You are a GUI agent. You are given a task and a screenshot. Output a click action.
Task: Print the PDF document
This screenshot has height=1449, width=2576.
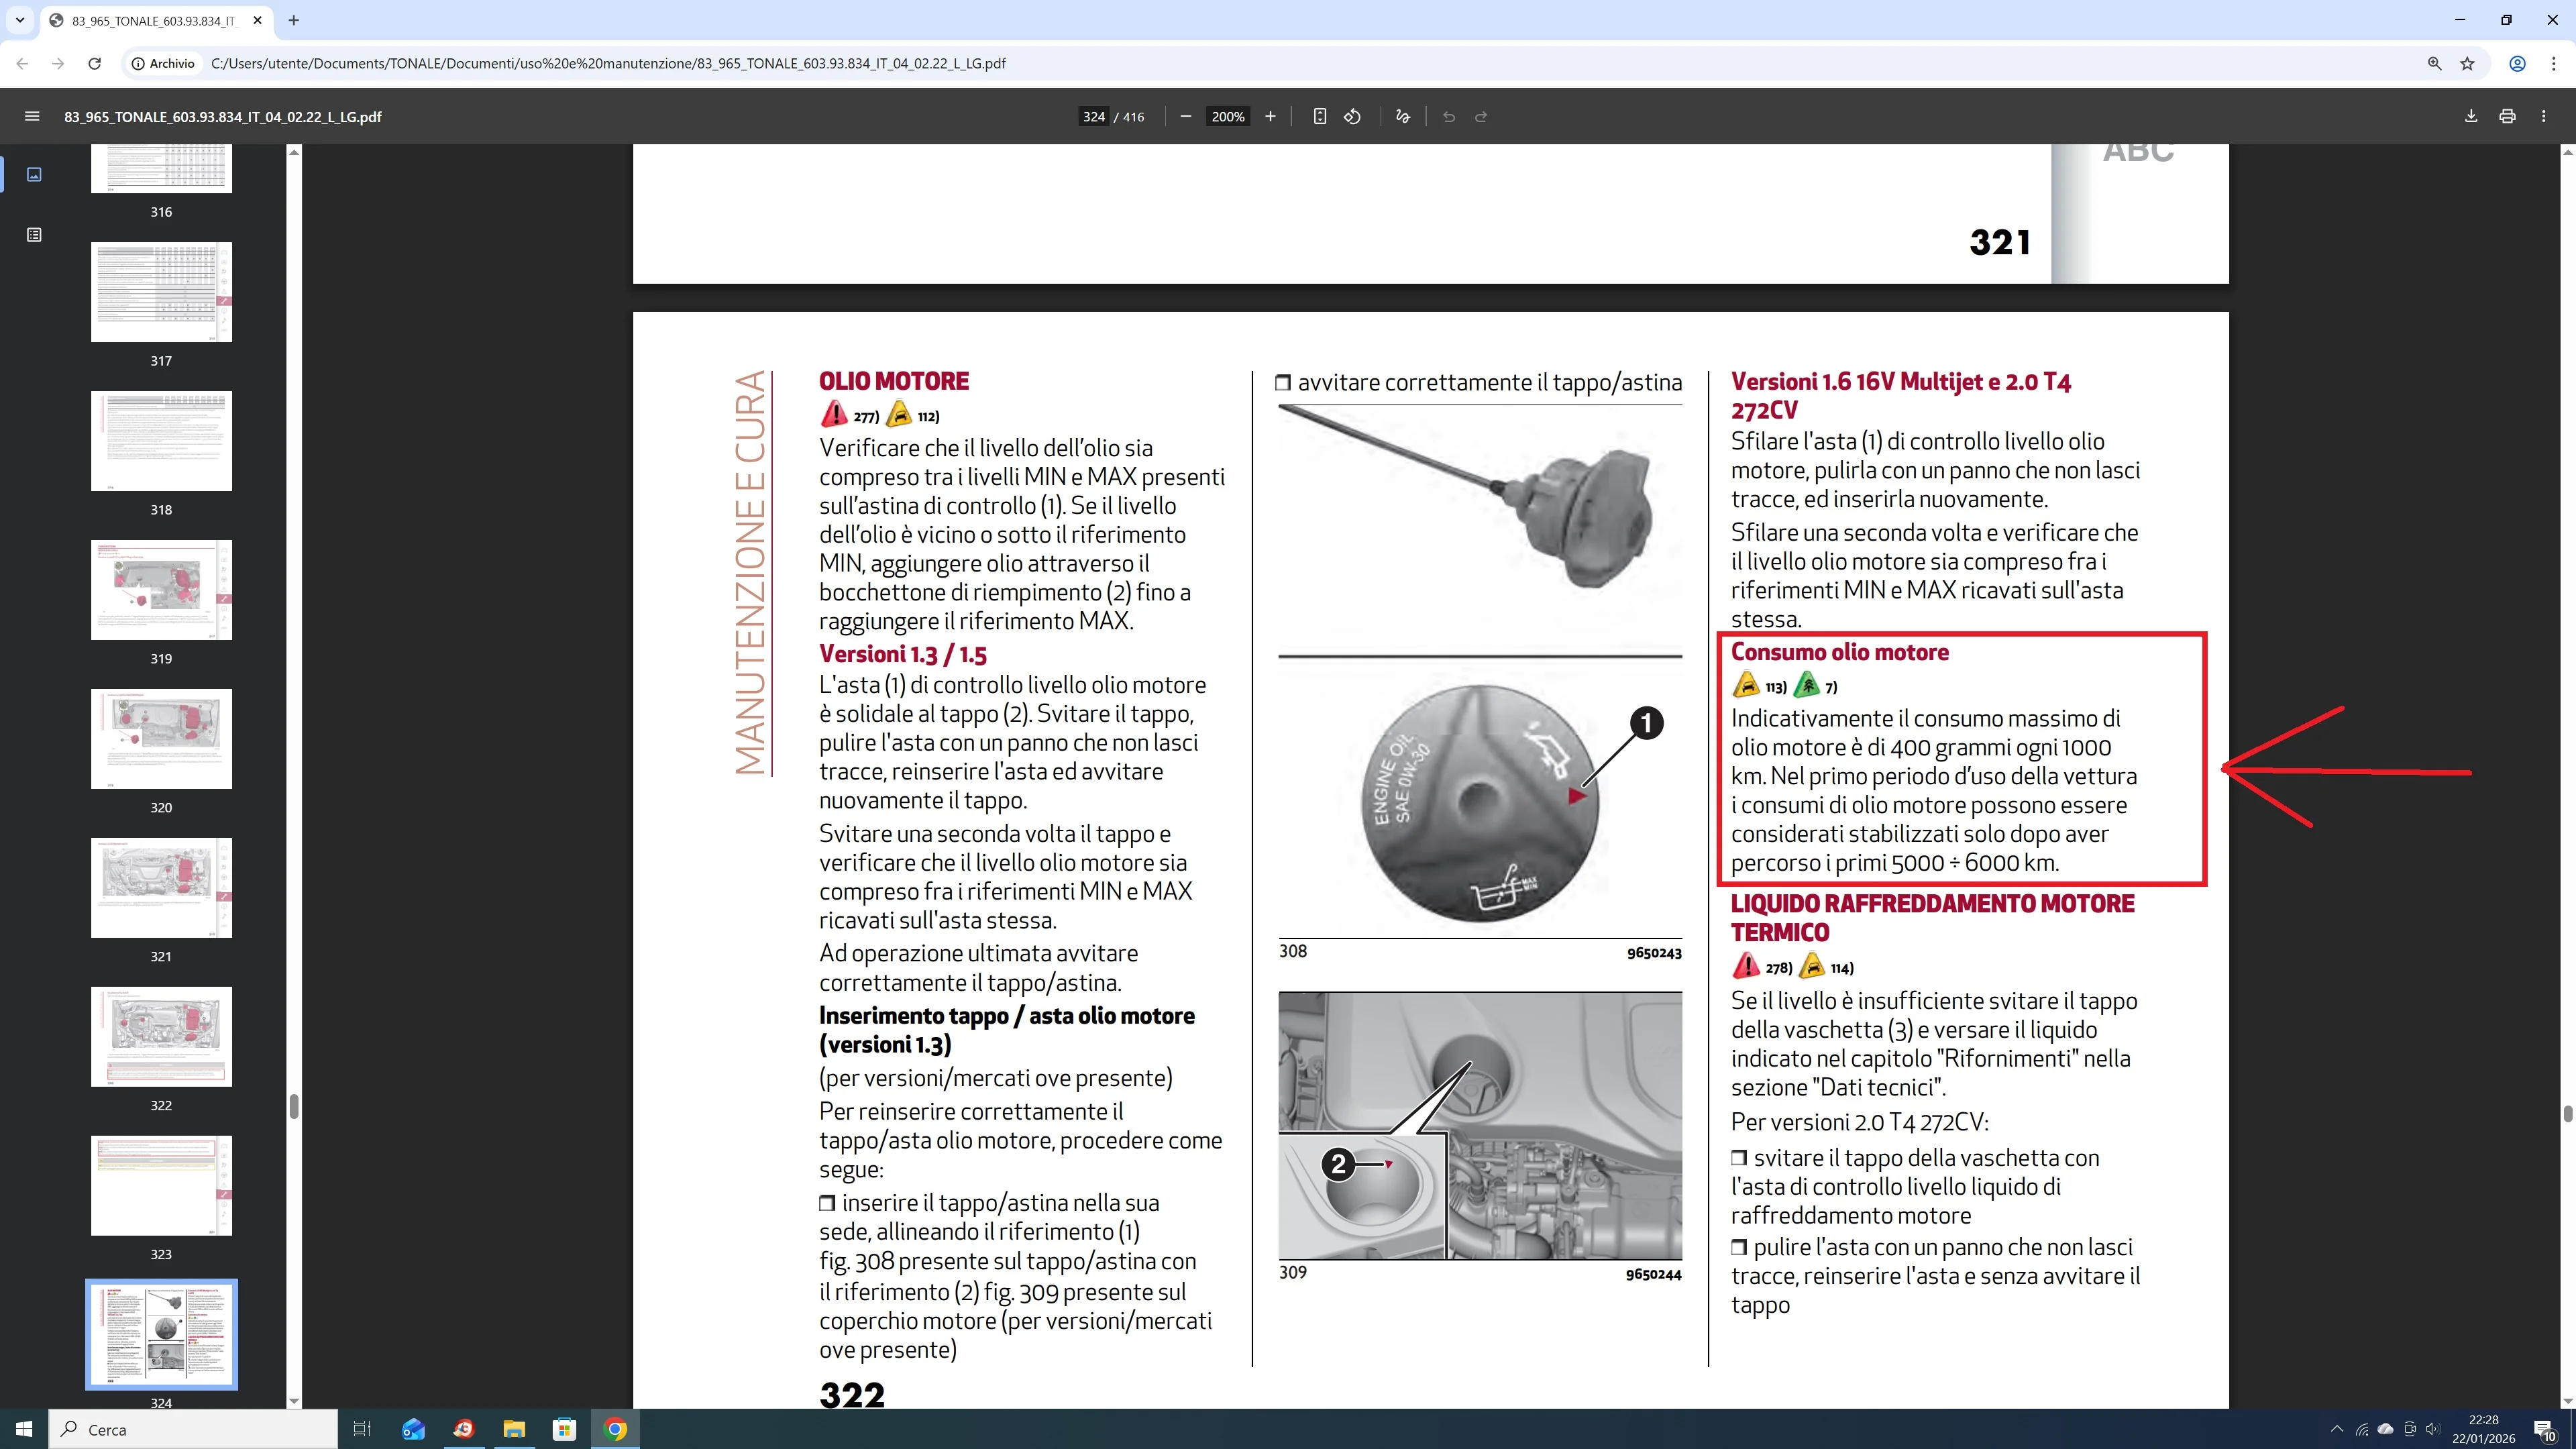coord(2507,116)
